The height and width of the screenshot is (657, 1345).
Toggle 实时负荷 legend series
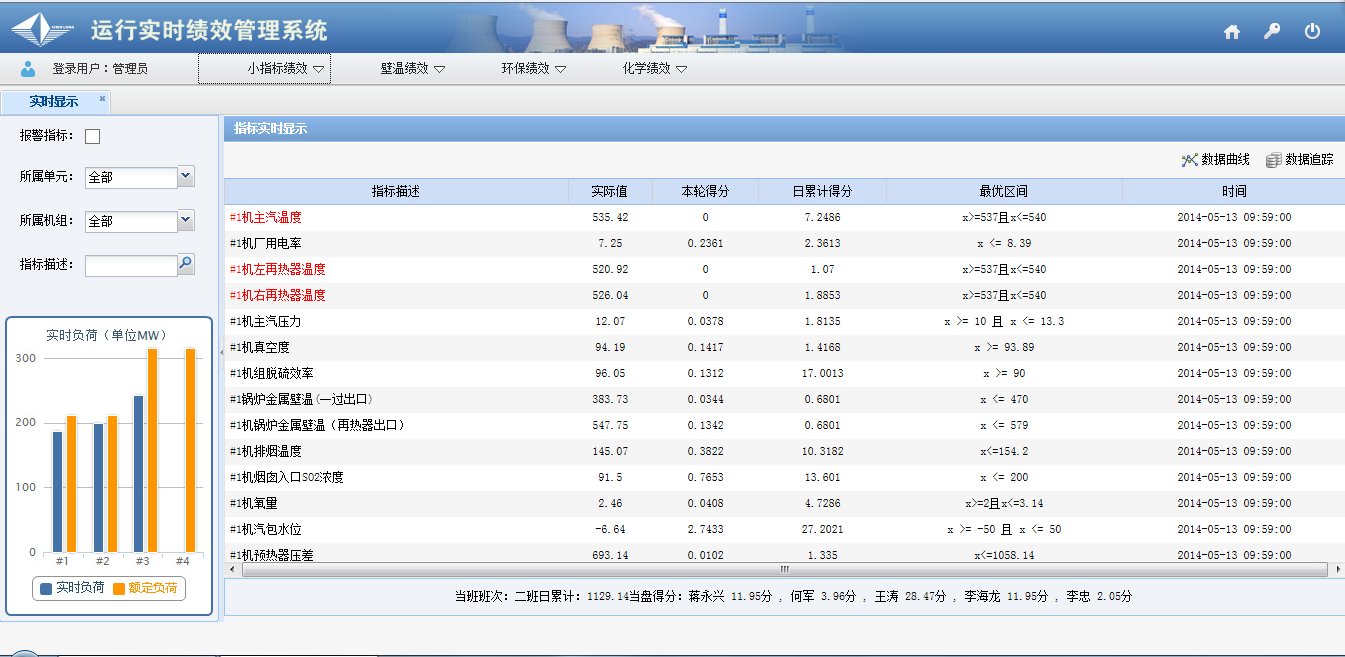tap(72, 589)
